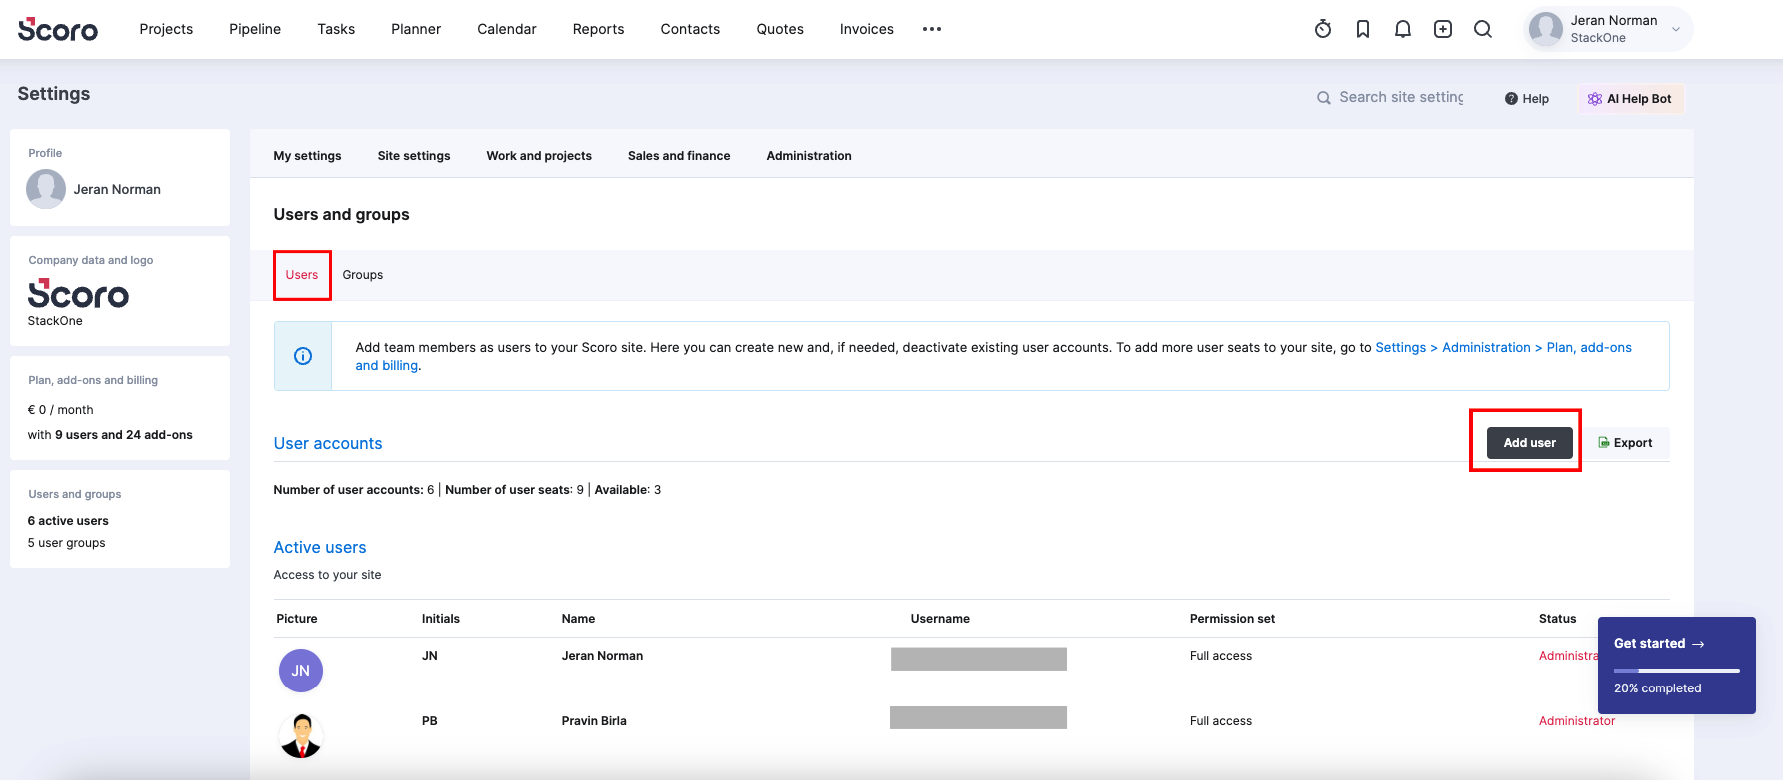
Task: Switch to the Groups tab
Action: 363,275
